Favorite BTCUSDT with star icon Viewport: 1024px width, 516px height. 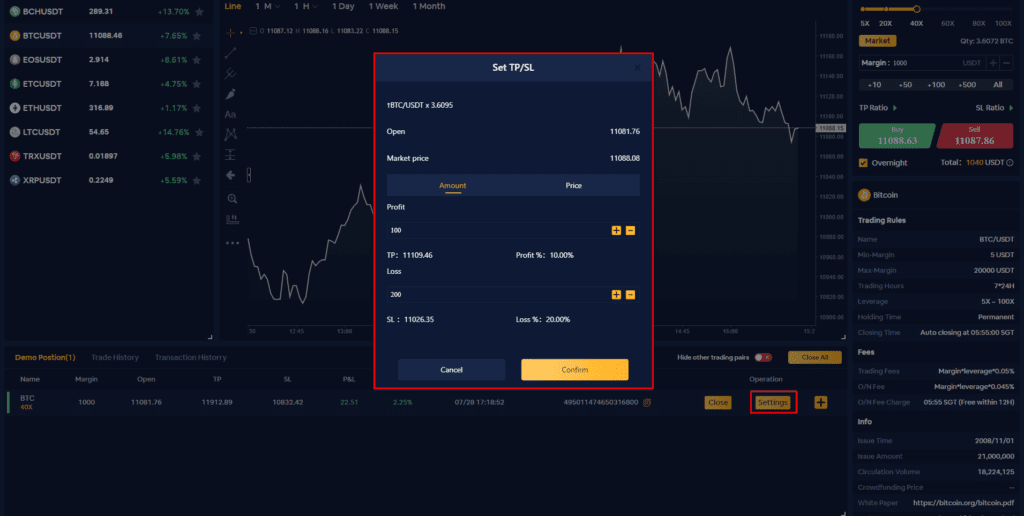[198, 36]
